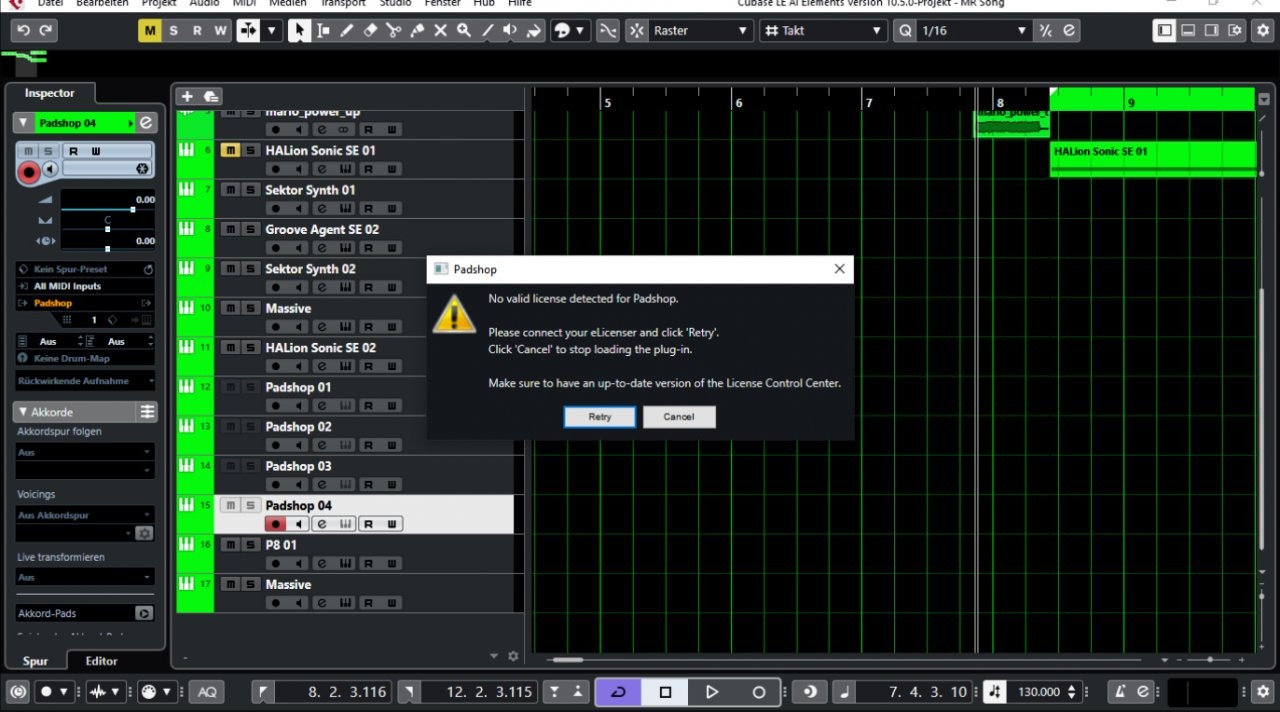Open the Transport menu
Image resolution: width=1280 pixels, height=712 pixels.
tap(342, 4)
